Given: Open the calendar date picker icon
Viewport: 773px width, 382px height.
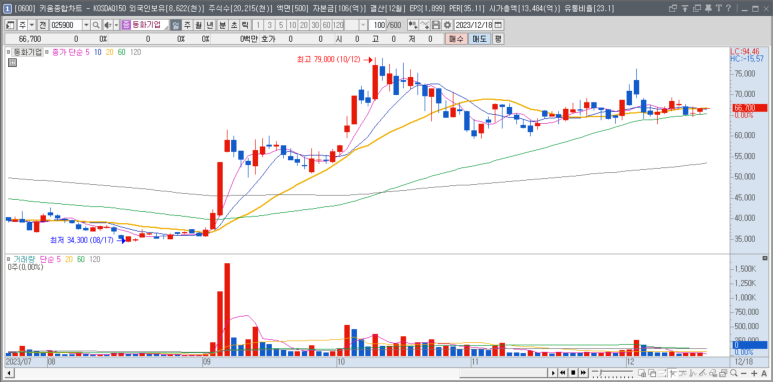Looking at the screenshot, I should (498, 25).
